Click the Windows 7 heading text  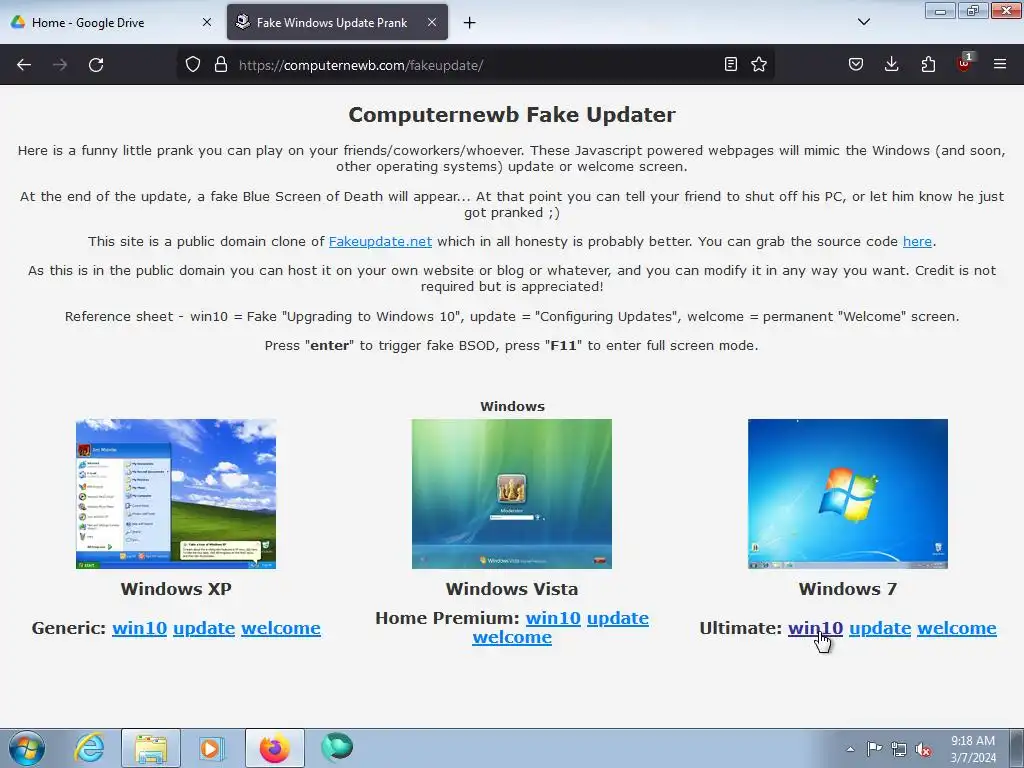tap(848, 589)
